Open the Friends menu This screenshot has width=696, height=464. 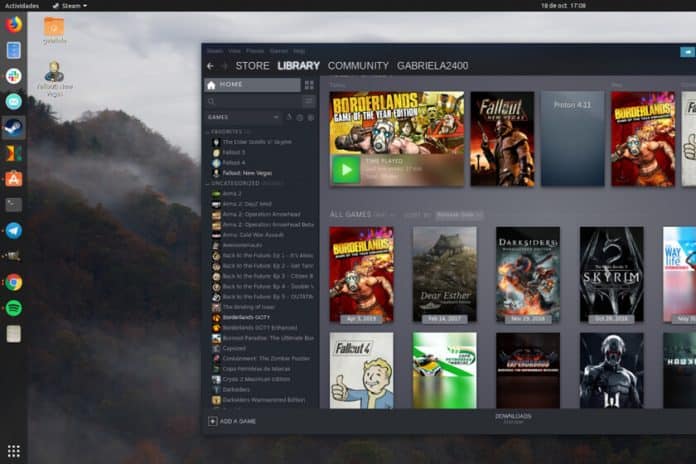click(x=255, y=51)
